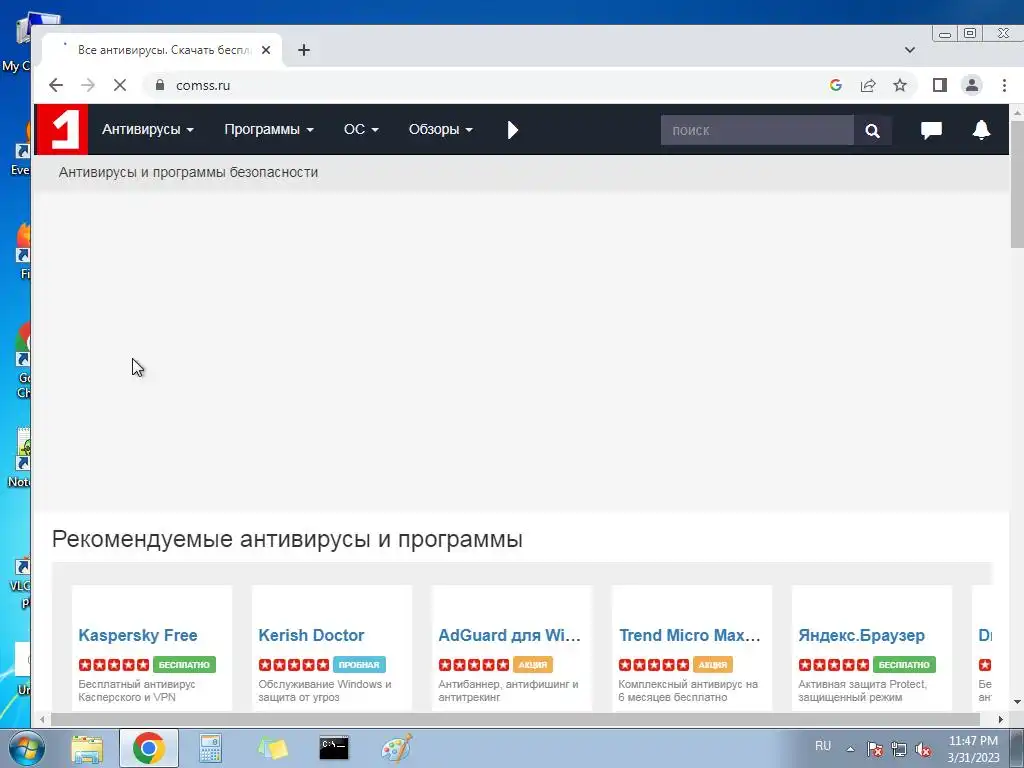Open the Chrome profile menu
This screenshot has height=768, width=1024.
coord(972,85)
